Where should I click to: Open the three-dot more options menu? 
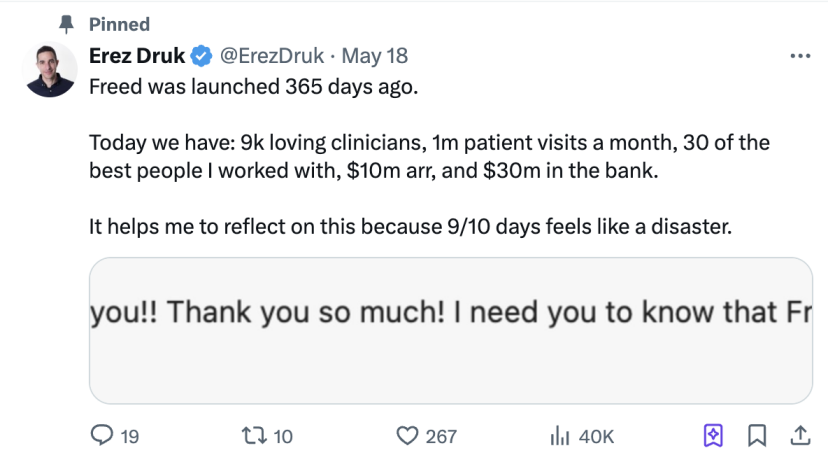coord(800,56)
